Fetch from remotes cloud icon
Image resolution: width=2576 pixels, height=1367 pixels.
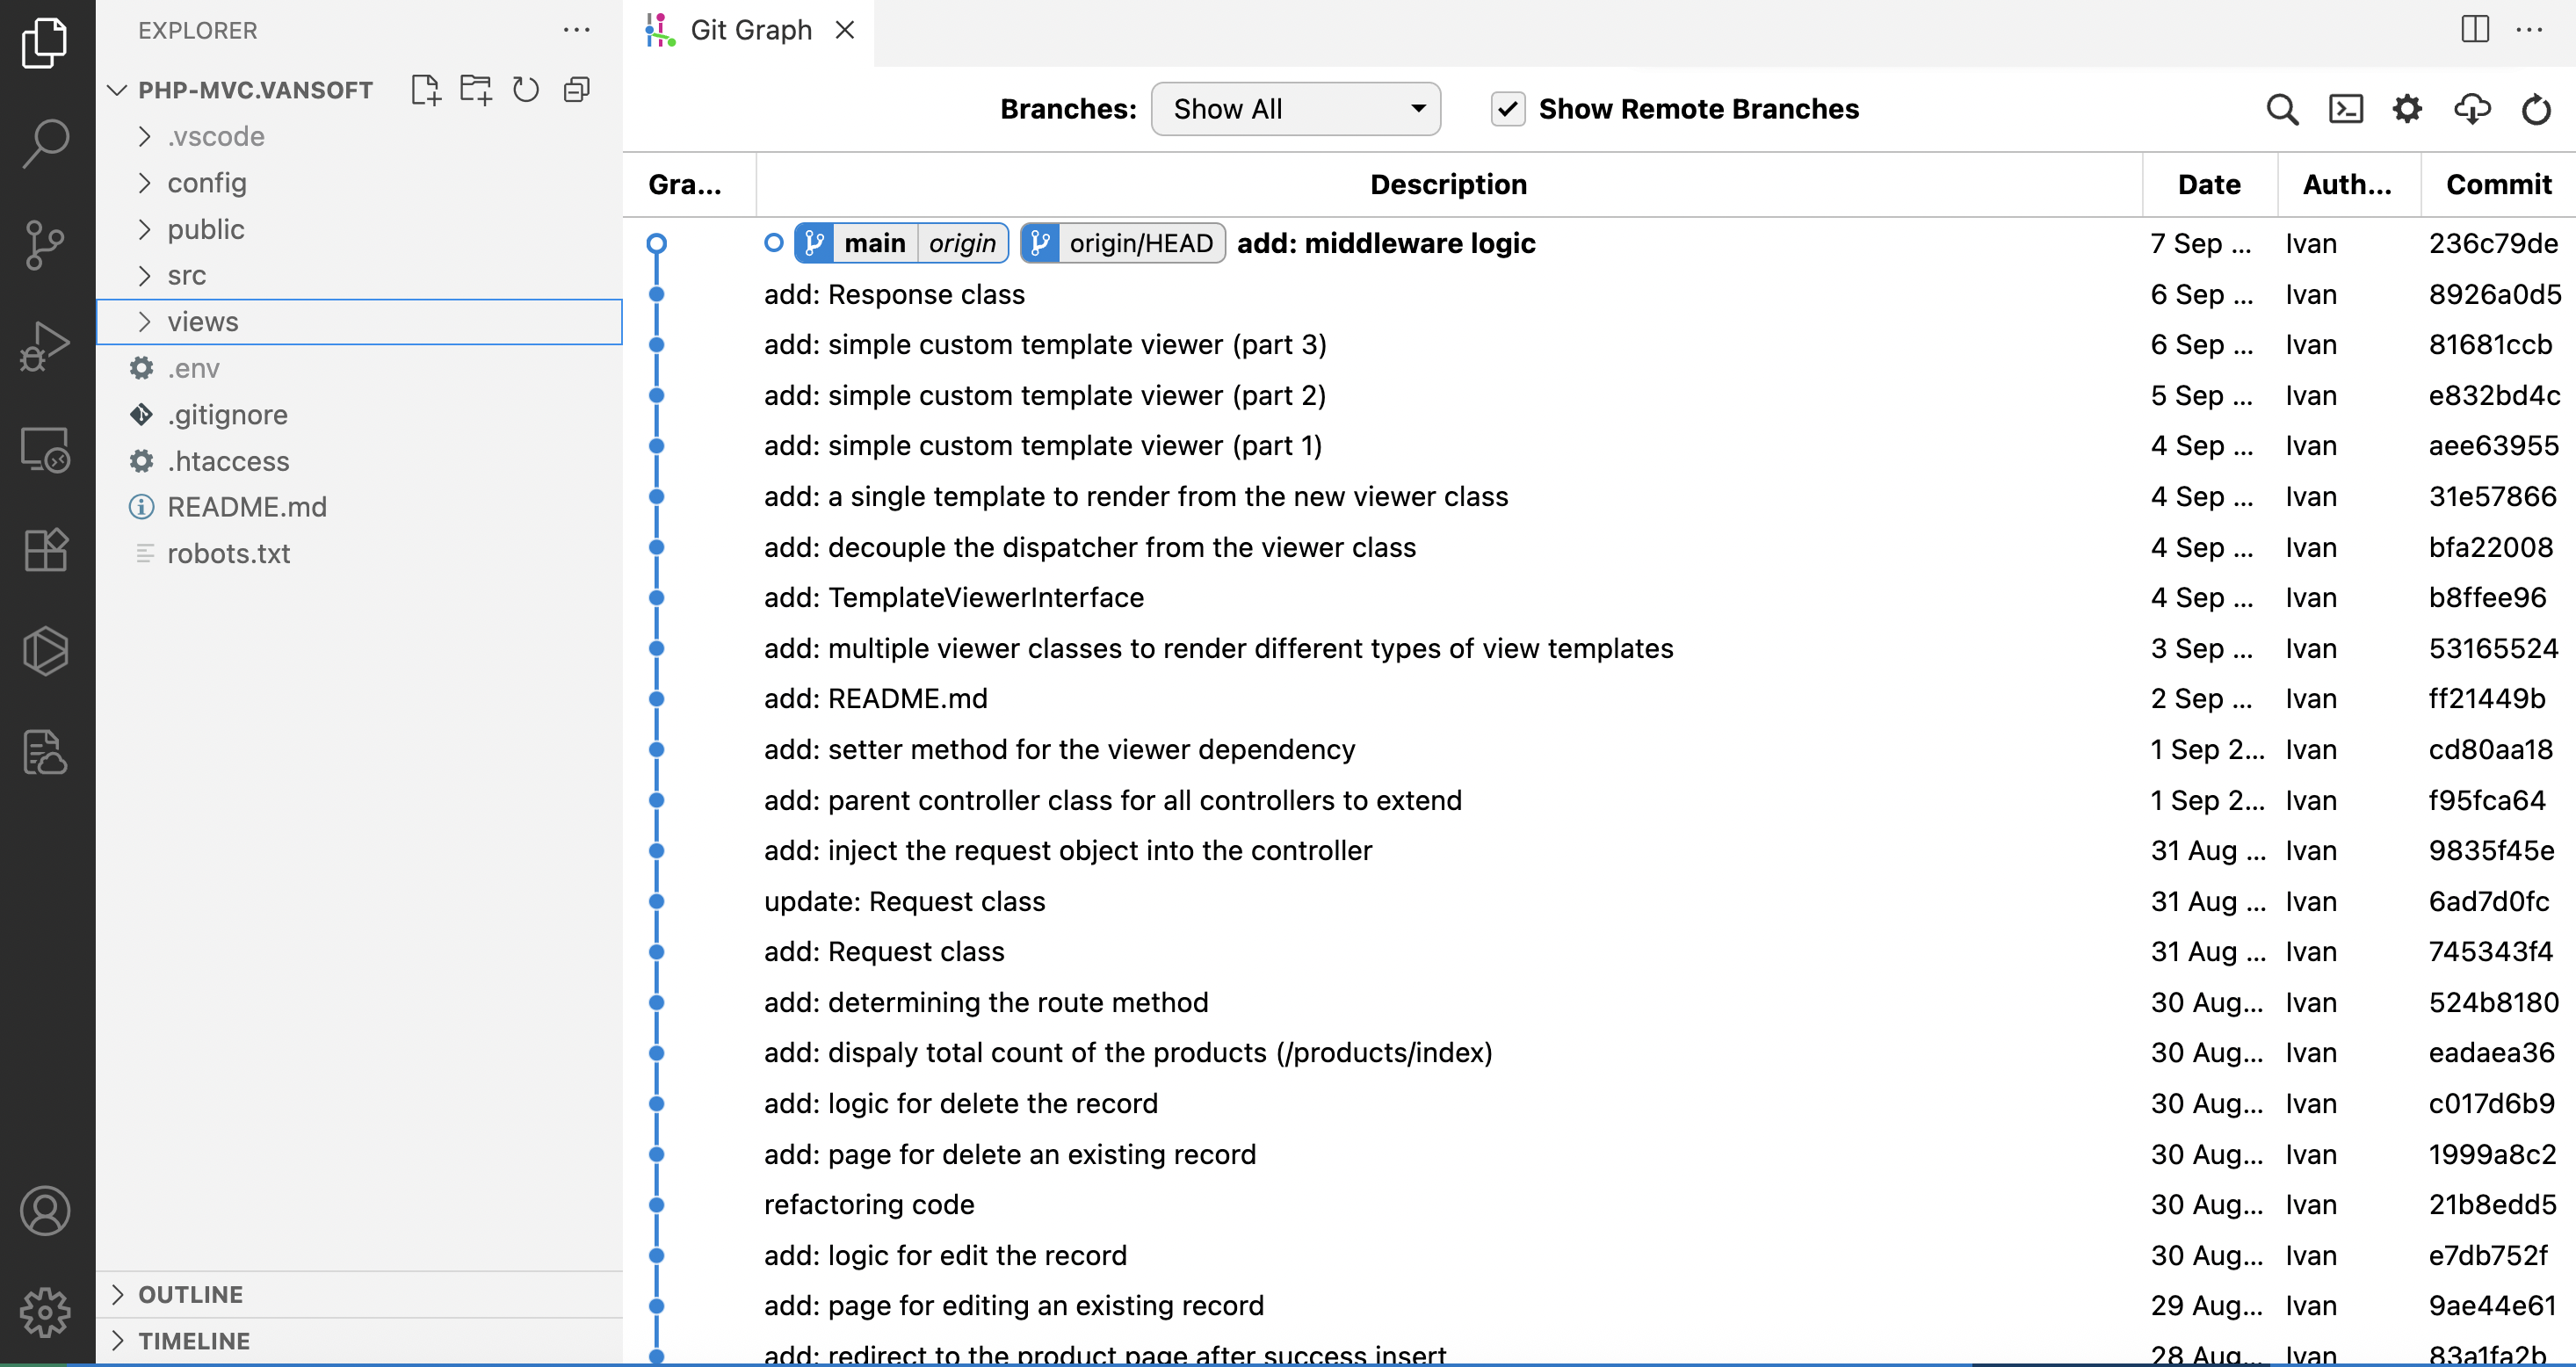coord(2471,109)
